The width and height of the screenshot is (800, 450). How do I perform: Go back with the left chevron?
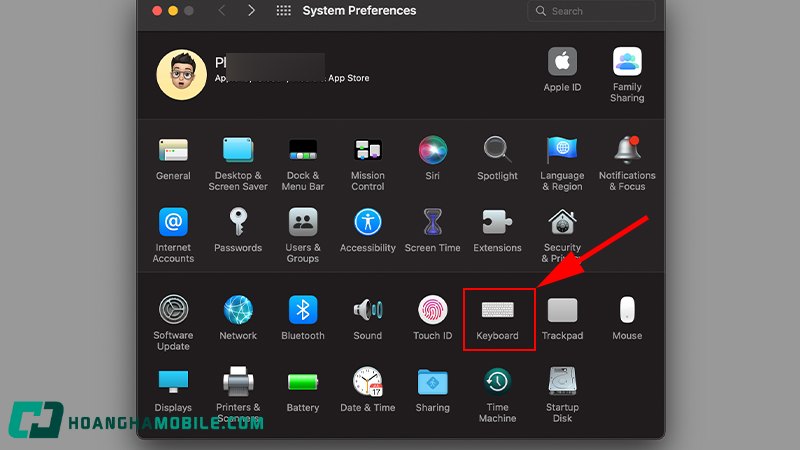[222, 11]
